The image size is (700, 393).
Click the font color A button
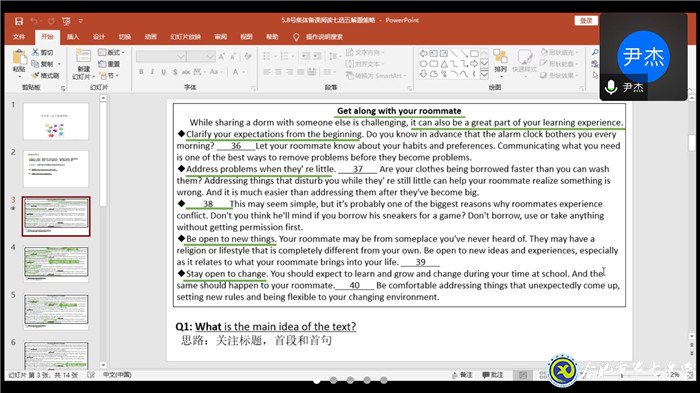pos(235,72)
